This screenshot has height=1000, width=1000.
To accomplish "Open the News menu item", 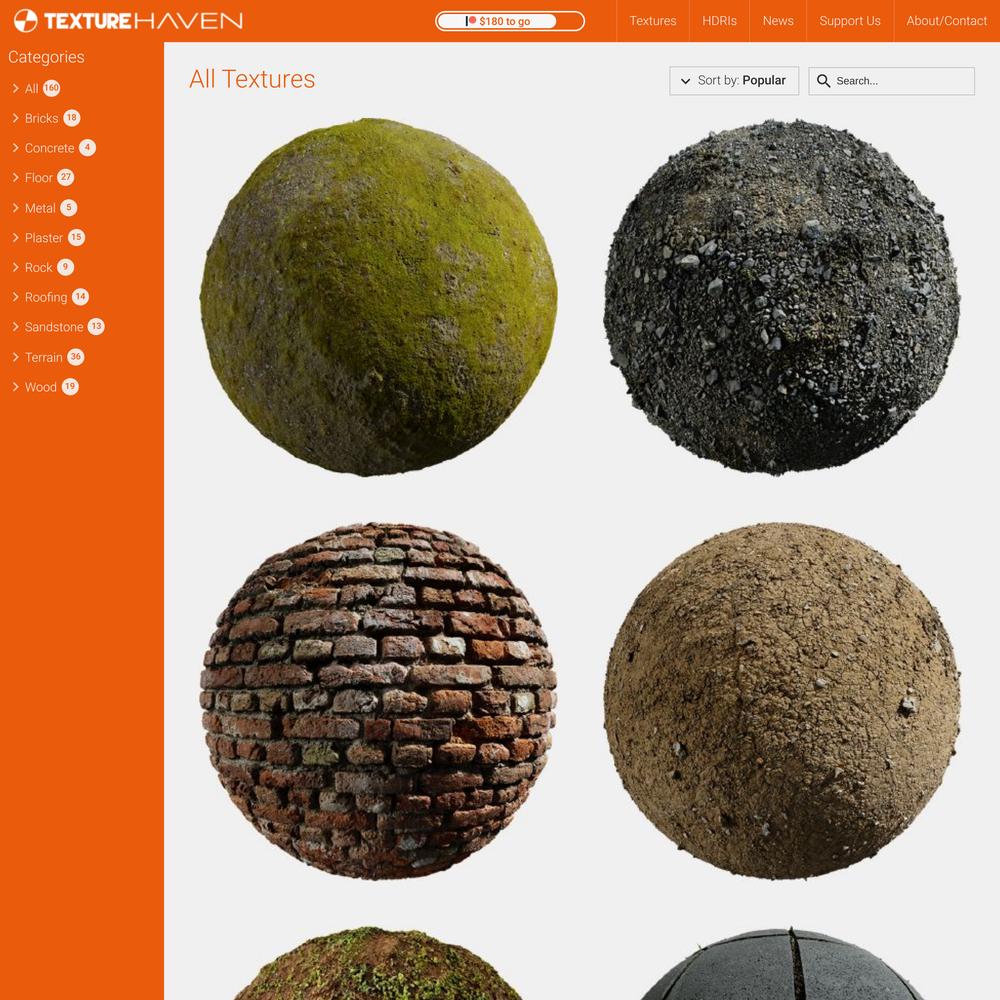I will click(778, 21).
